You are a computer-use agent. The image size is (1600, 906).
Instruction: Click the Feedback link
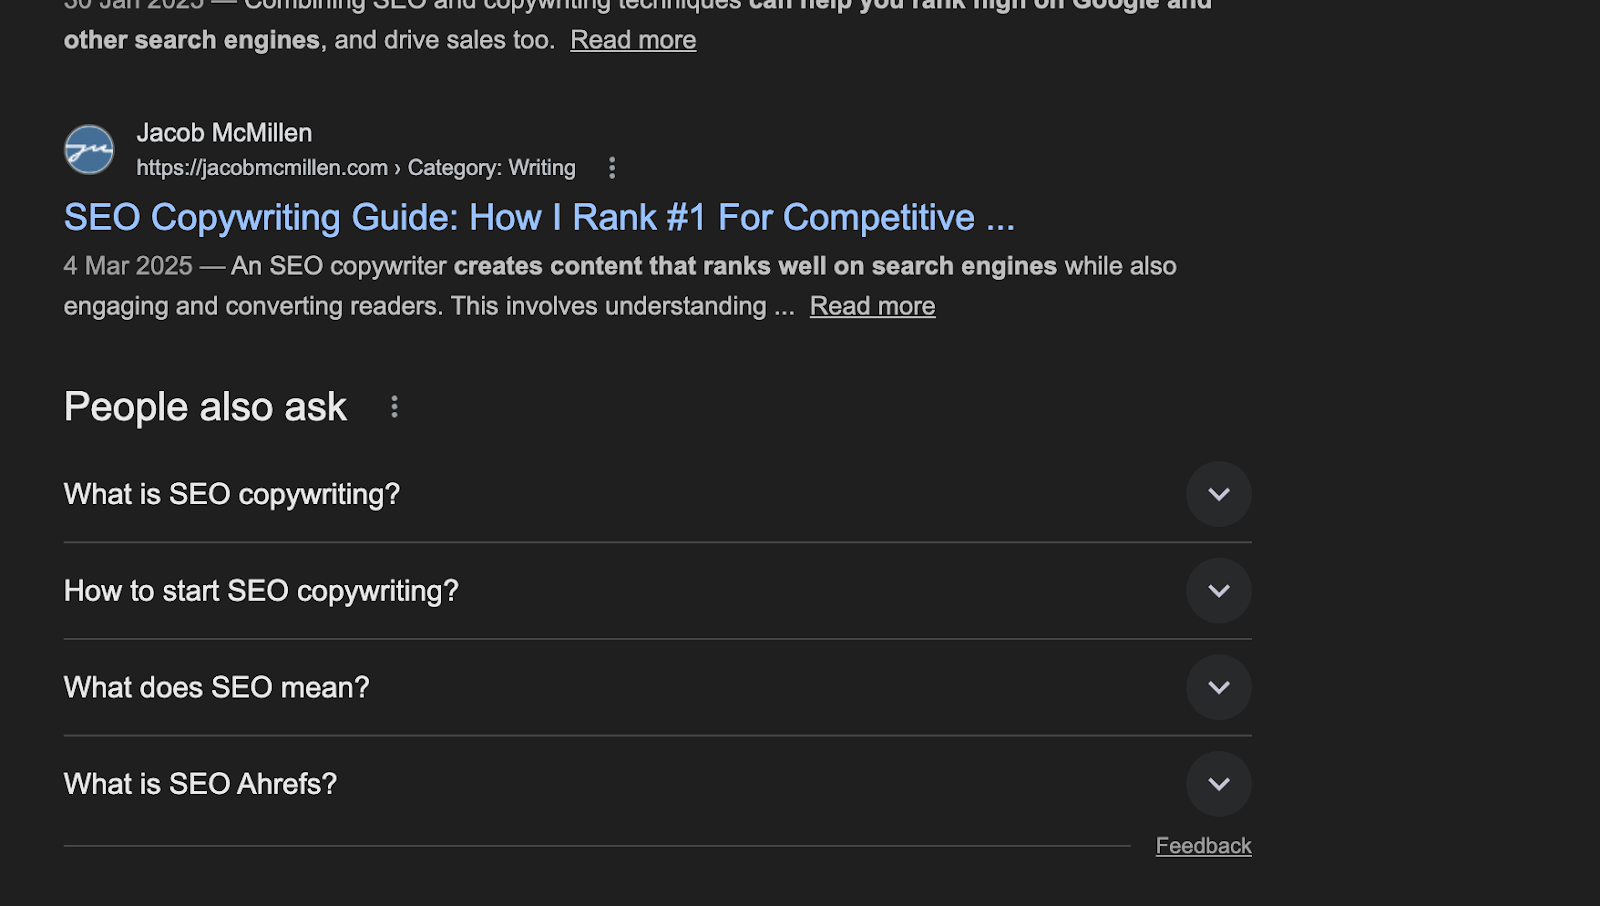pos(1203,845)
